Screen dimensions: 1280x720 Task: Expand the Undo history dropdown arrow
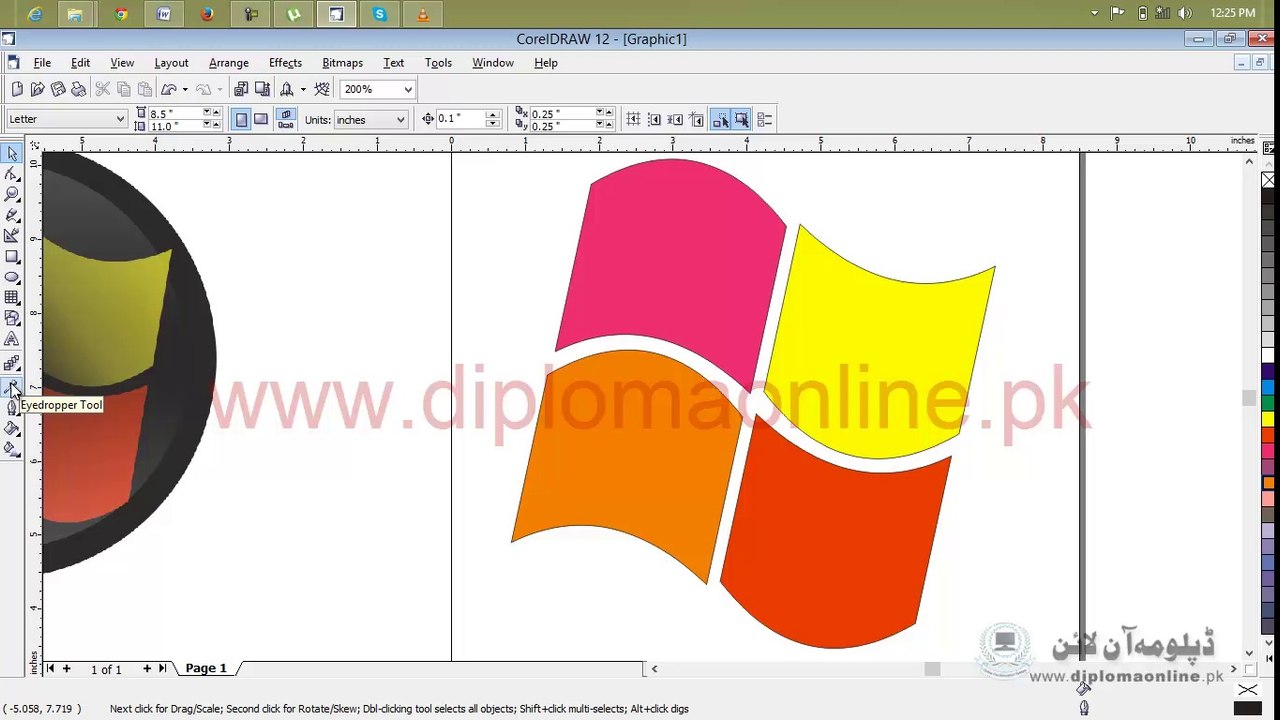click(x=185, y=90)
